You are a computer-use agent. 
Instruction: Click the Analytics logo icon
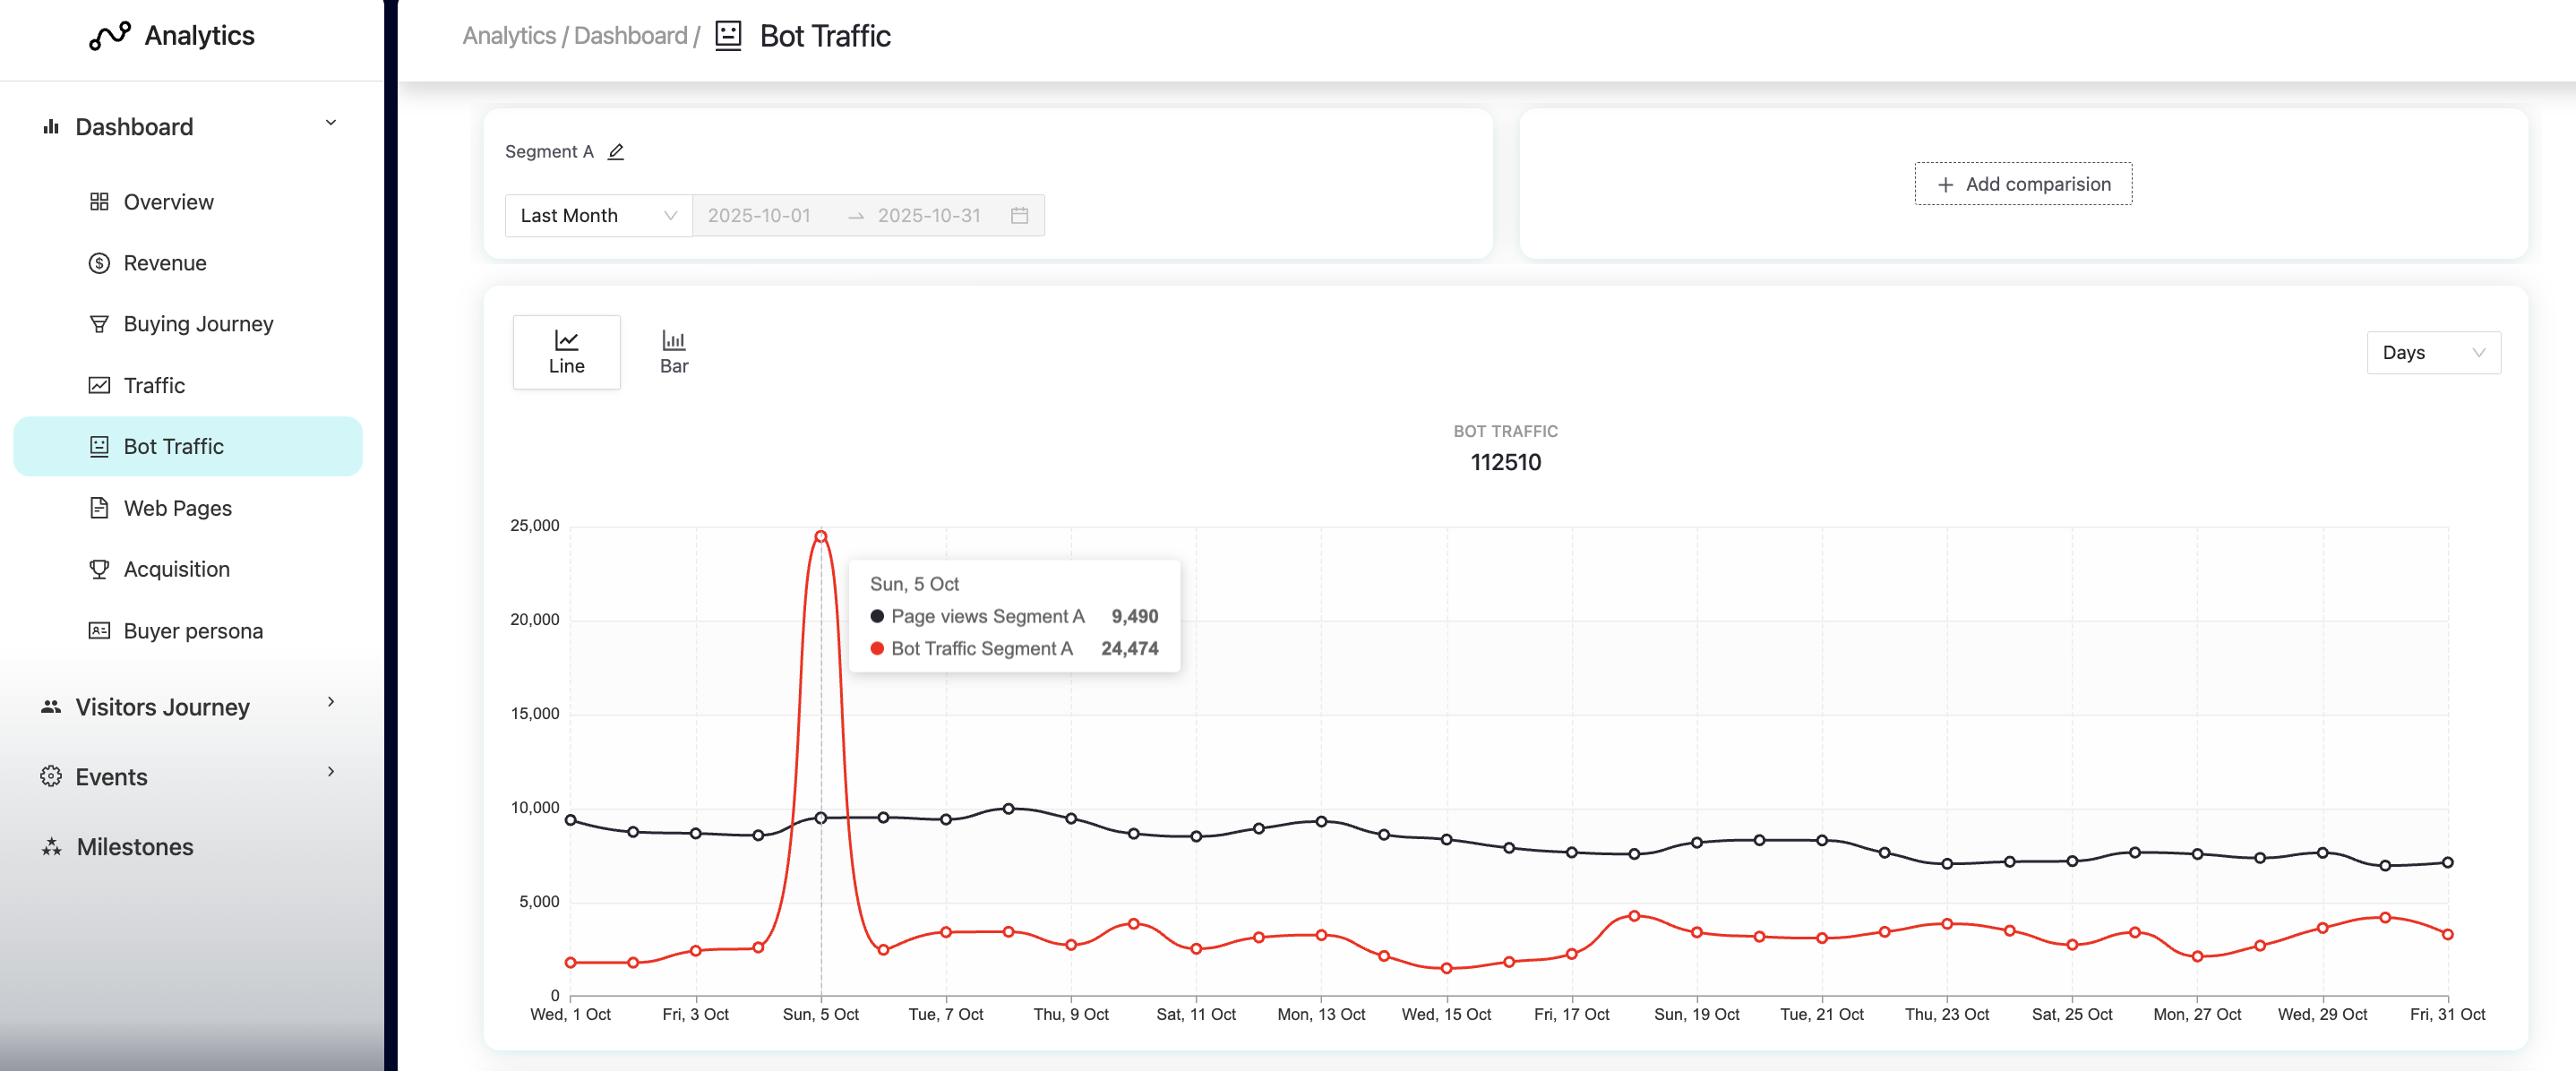coord(109,36)
